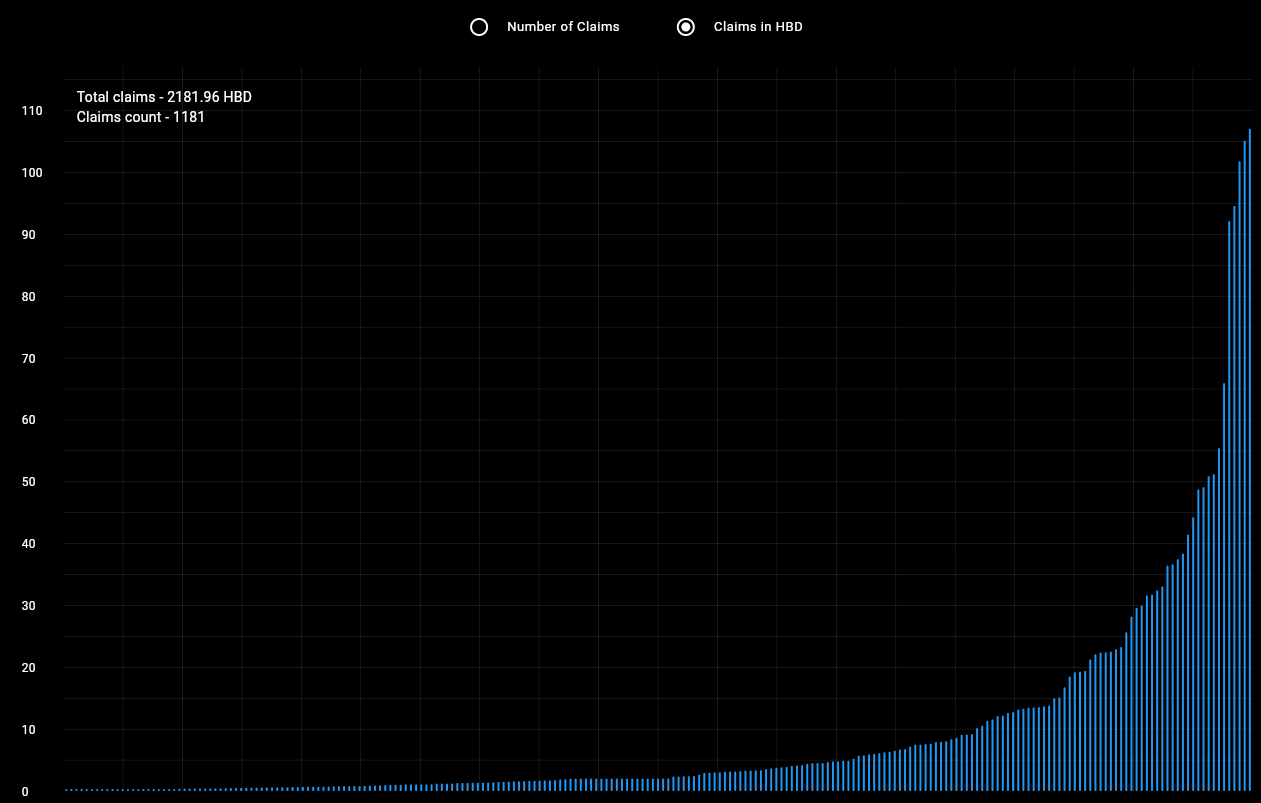Click the y-axis label 100
The height and width of the screenshot is (803, 1261).
(x=32, y=173)
